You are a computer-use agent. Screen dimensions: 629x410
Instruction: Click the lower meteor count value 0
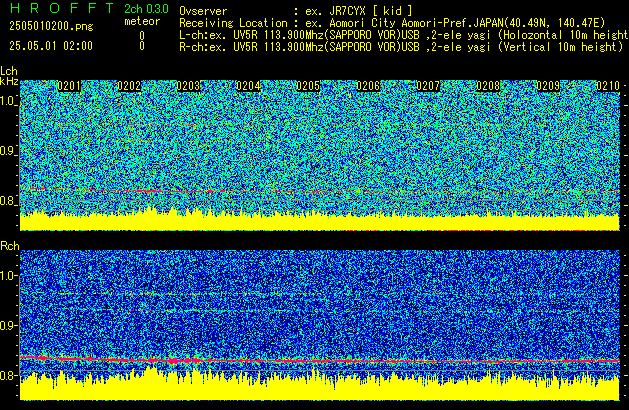142,46
